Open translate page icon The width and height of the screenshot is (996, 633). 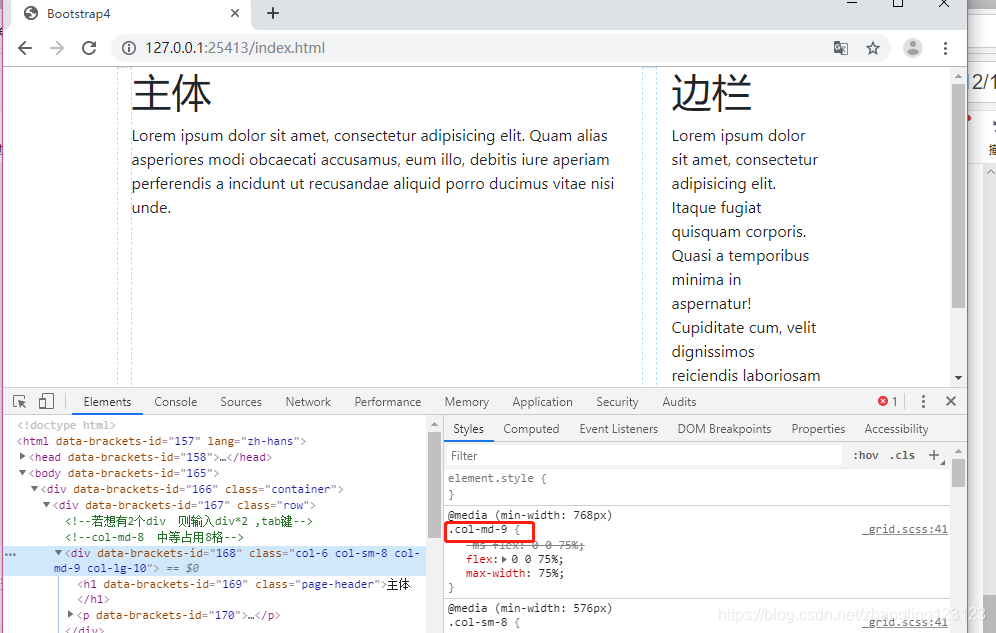(x=840, y=48)
